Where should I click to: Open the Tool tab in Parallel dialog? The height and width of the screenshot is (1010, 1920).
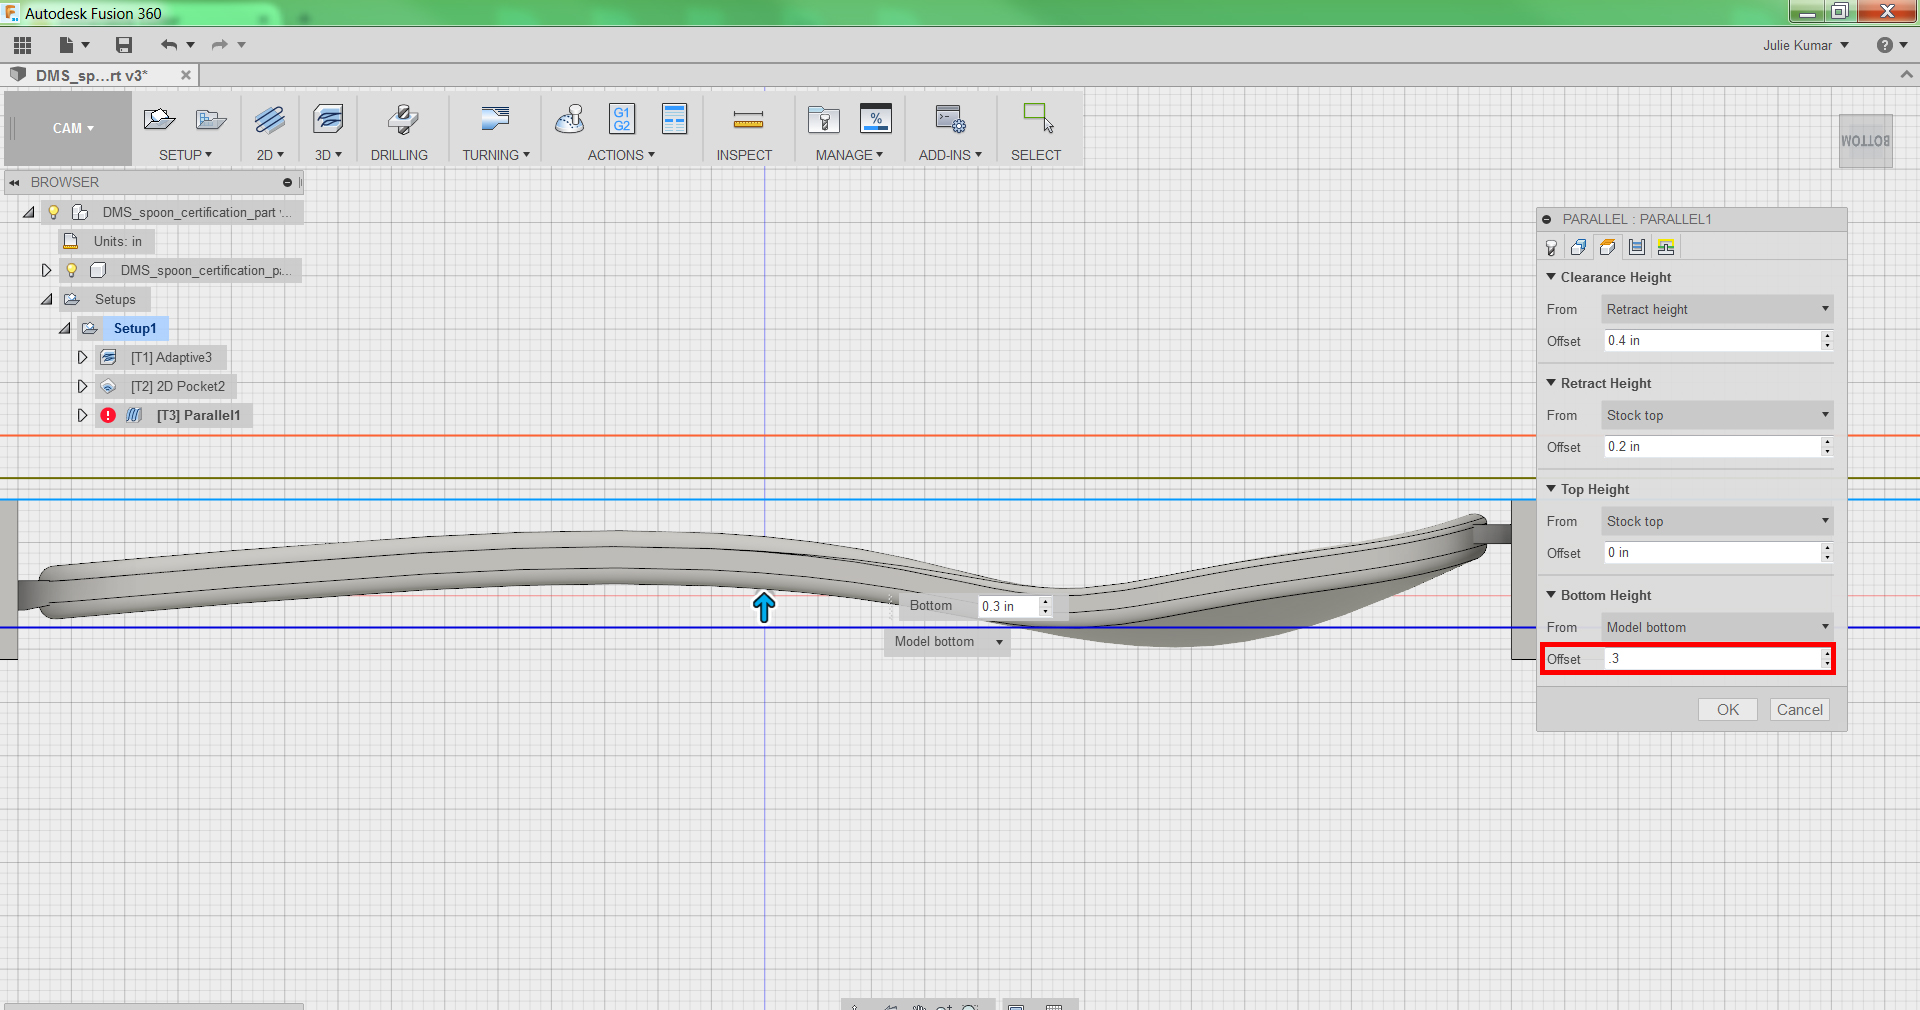1551,247
